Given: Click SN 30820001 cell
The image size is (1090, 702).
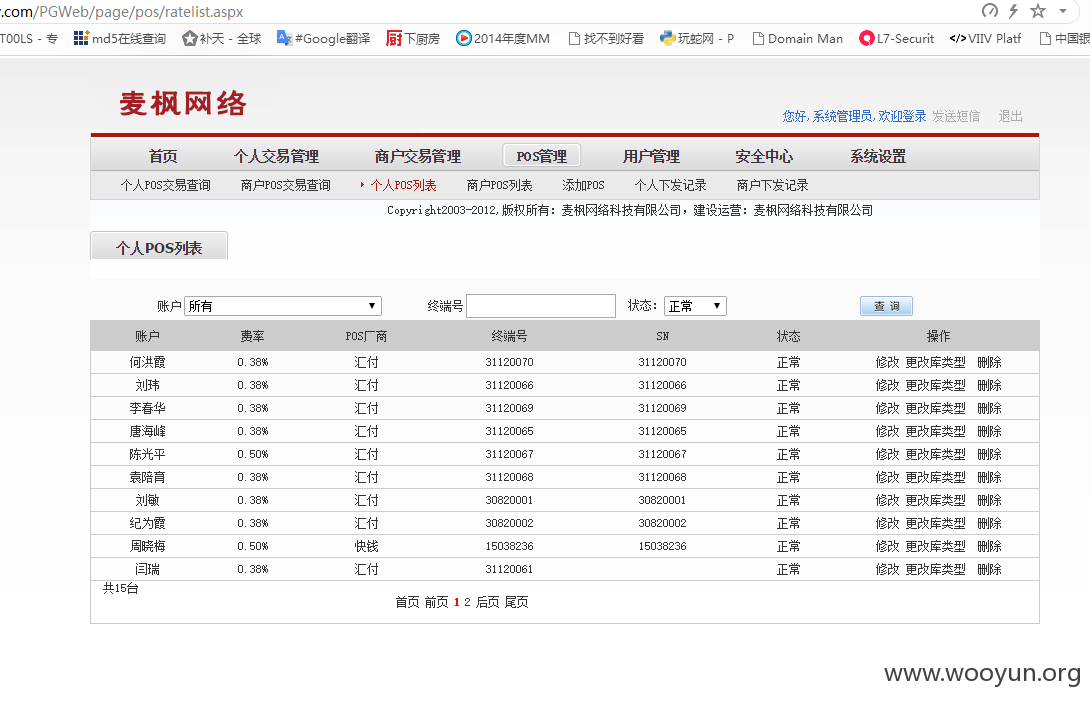Looking at the screenshot, I should tap(662, 500).
